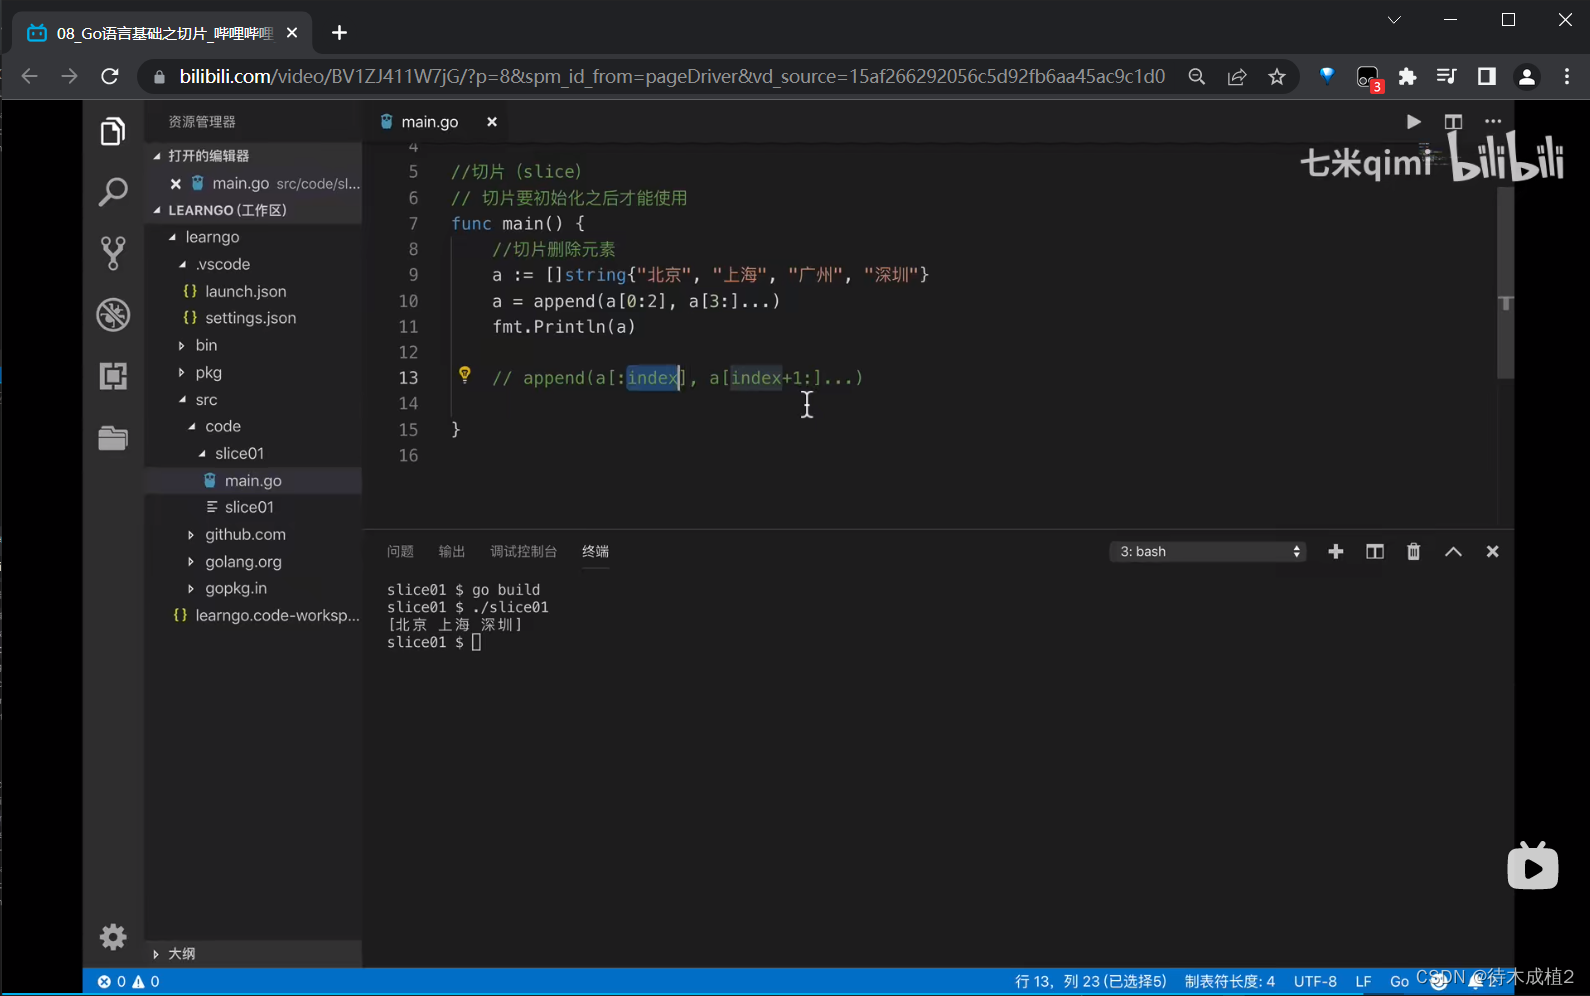Switch to the 问题 panel tab
Image resolution: width=1590 pixels, height=996 pixels.
click(x=400, y=552)
